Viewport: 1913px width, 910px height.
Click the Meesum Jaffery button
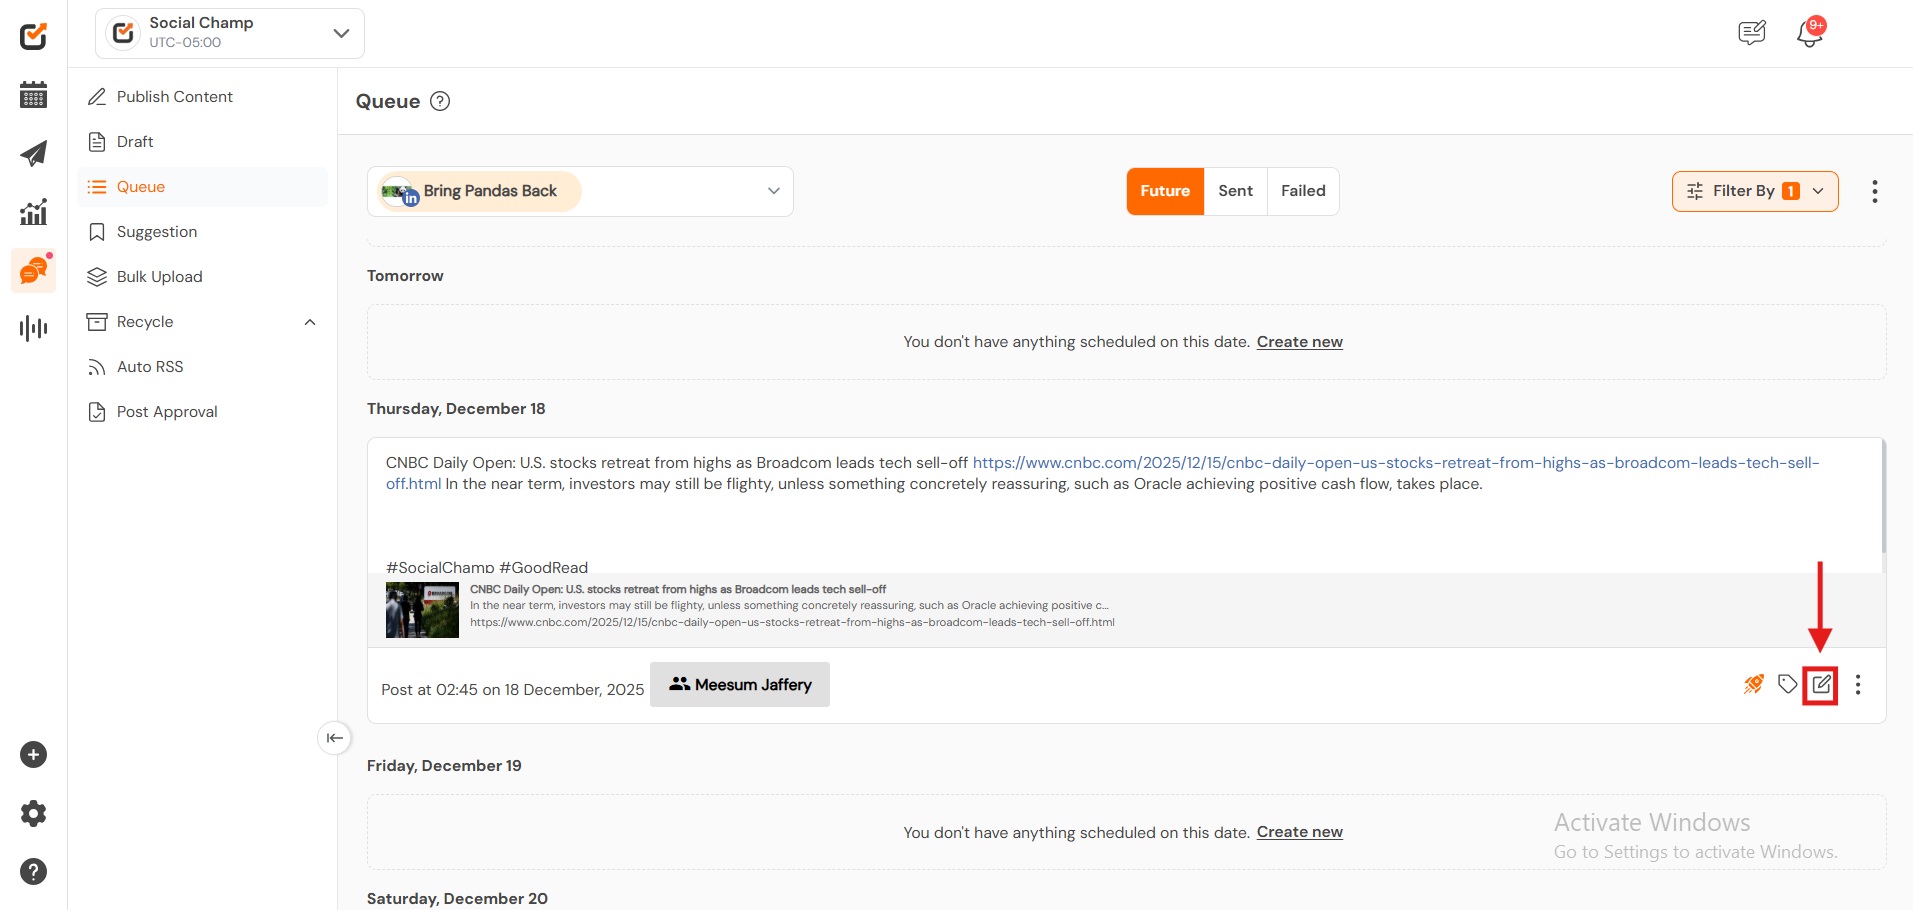click(739, 685)
